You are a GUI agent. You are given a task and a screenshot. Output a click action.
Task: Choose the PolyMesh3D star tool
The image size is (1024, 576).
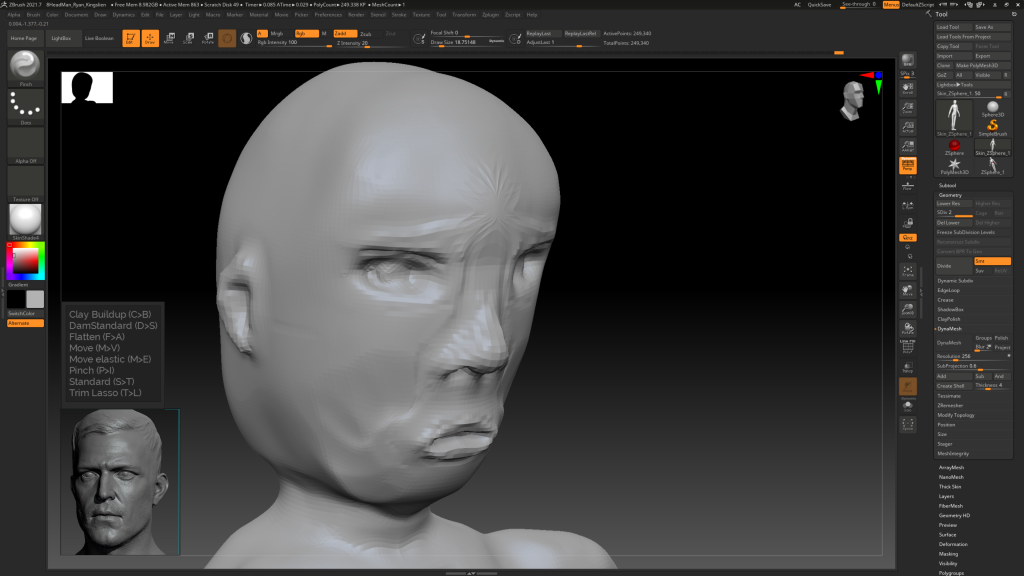tap(954, 163)
